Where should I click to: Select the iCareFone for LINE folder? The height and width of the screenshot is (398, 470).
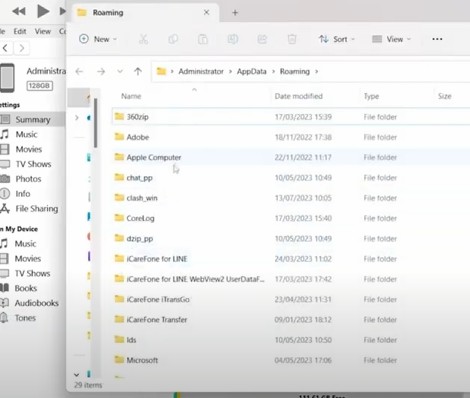pyautogui.click(x=290, y=259)
